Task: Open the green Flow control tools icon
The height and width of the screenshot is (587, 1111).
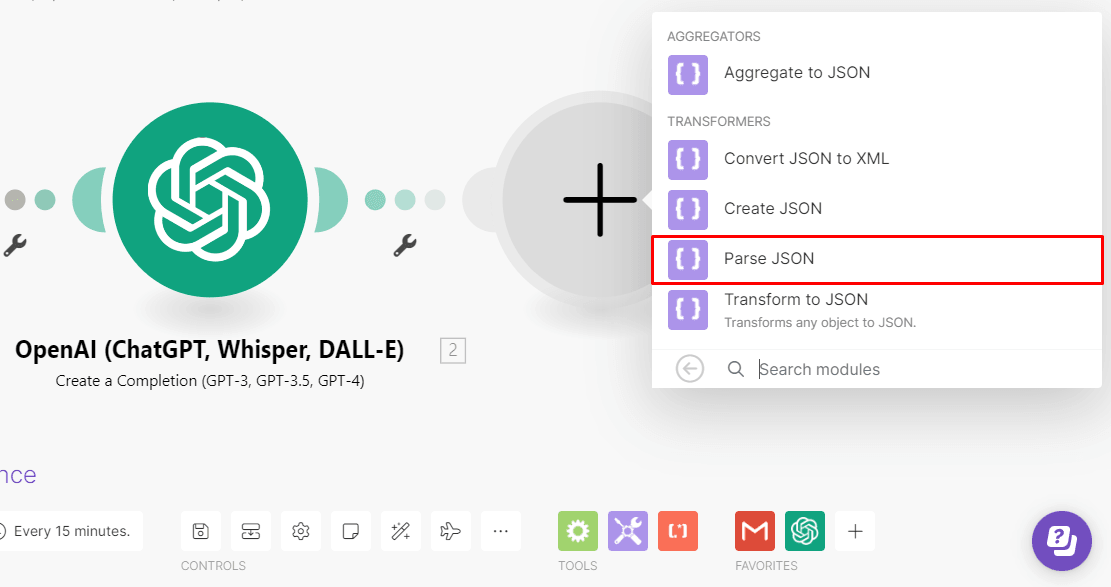Action: pyautogui.click(x=577, y=531)
